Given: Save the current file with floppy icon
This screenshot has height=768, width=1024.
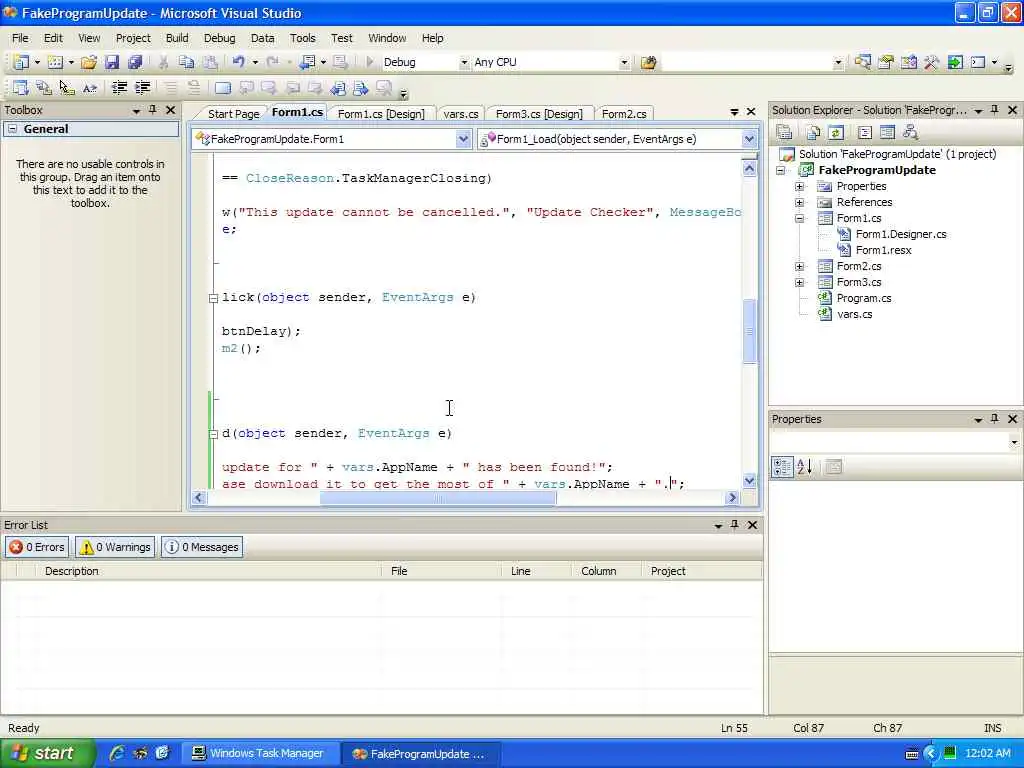Looking at the screenshot, I should (112, 62).
